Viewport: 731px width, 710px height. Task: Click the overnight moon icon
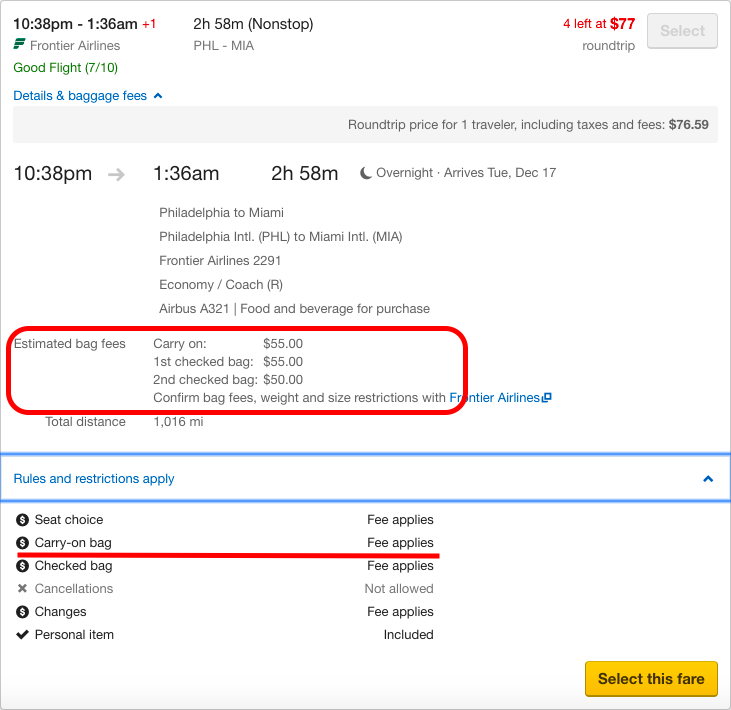pyautogui.click(x=366, y=173)
